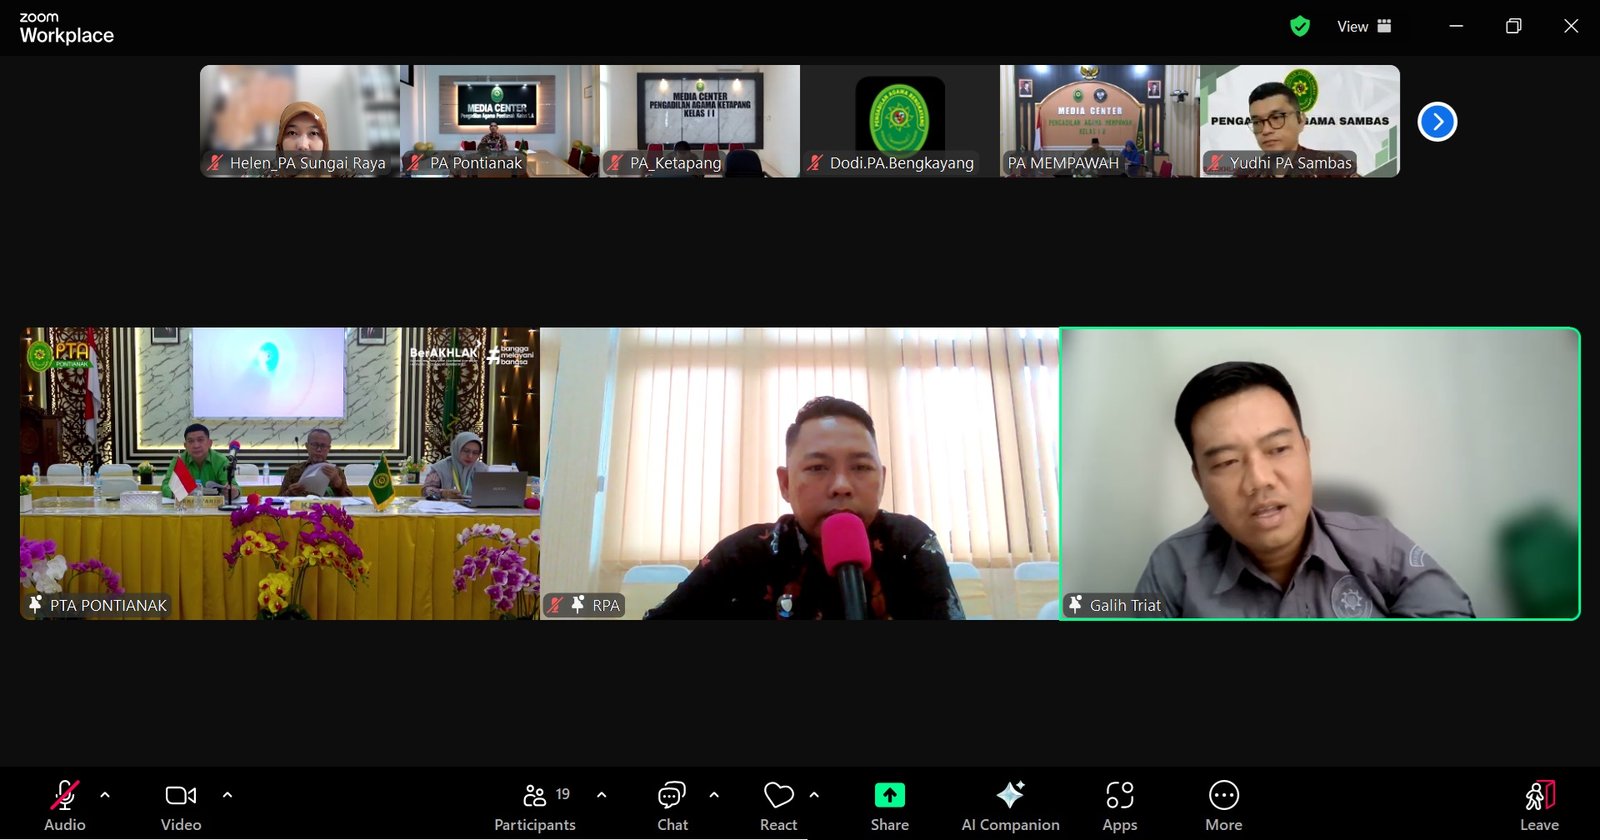Click the PTA PONTIANAK video tile

280,473
